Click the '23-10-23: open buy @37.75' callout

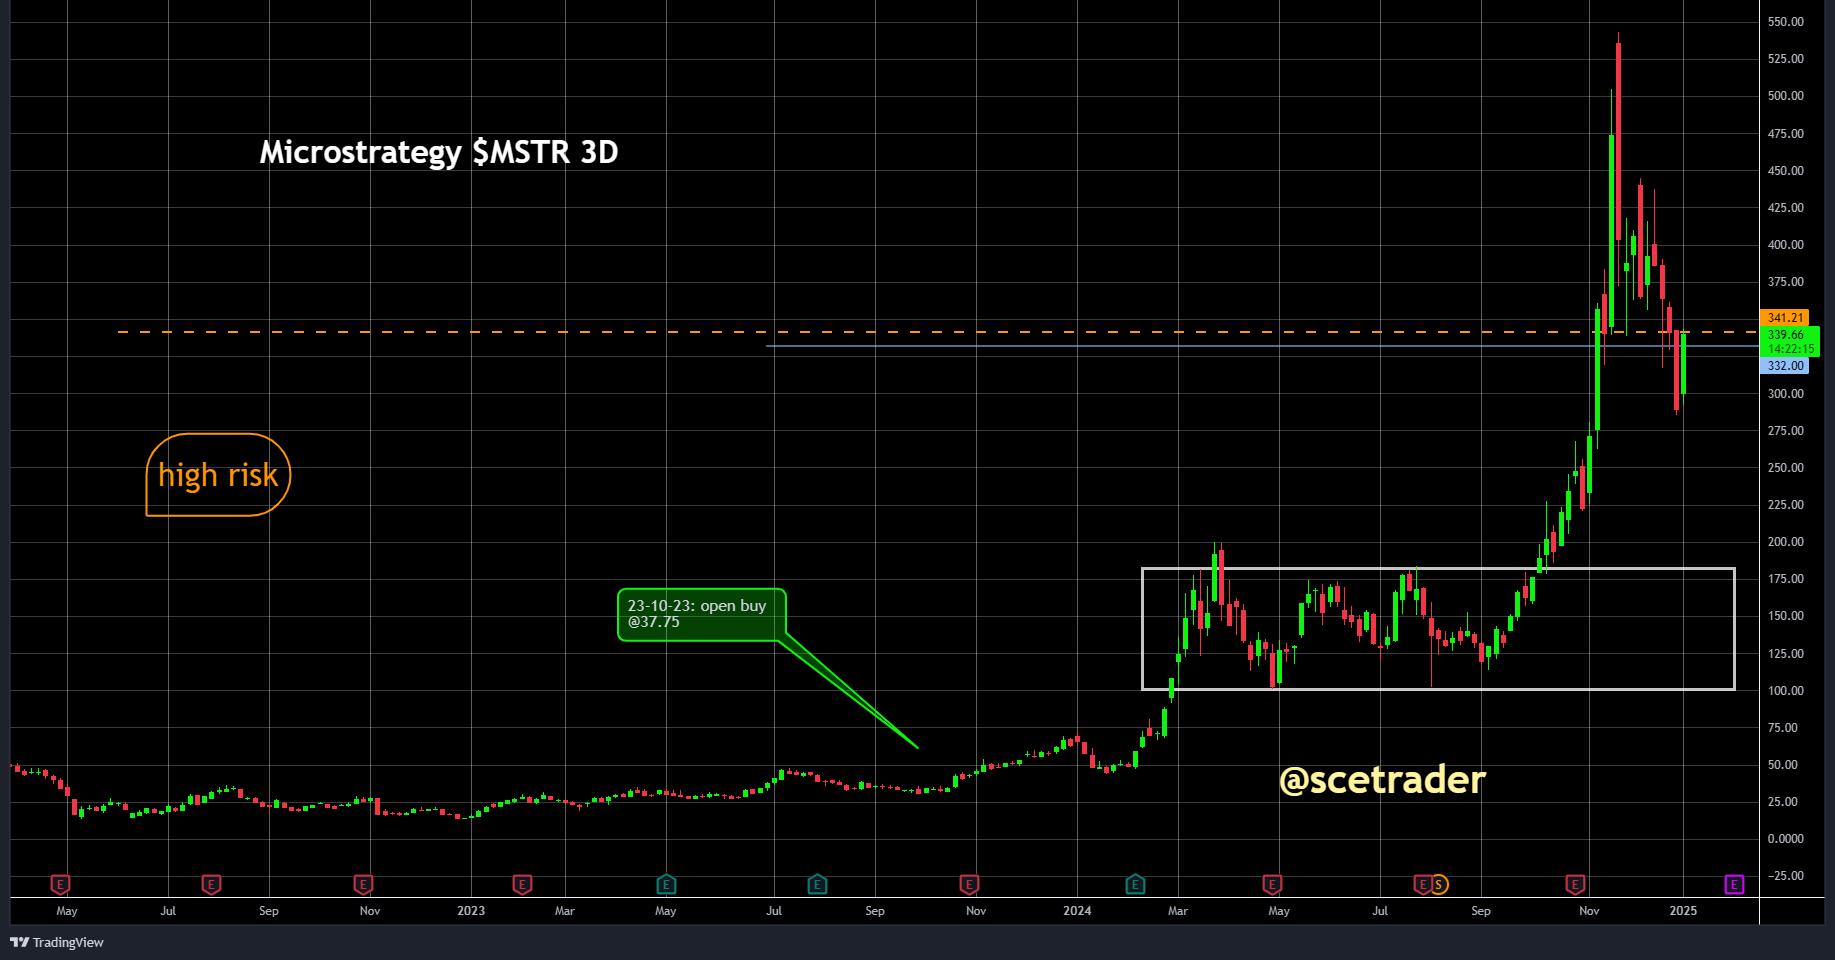702,614
